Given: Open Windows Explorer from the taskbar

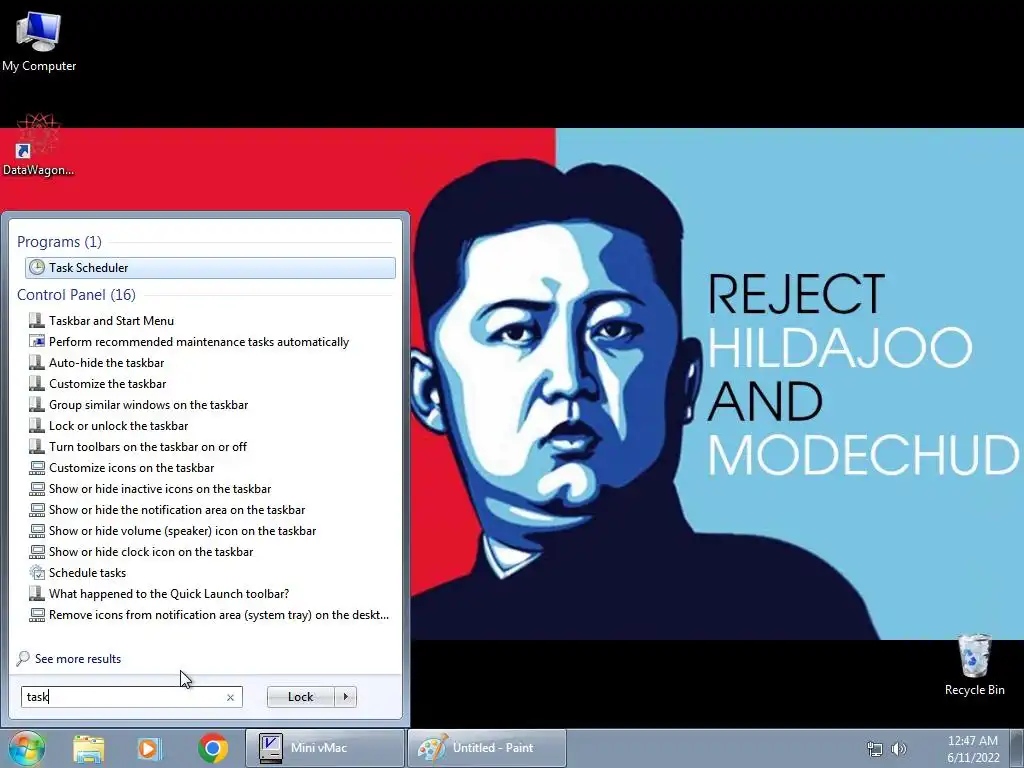Looking at the screenshot, I should point(89,748).
